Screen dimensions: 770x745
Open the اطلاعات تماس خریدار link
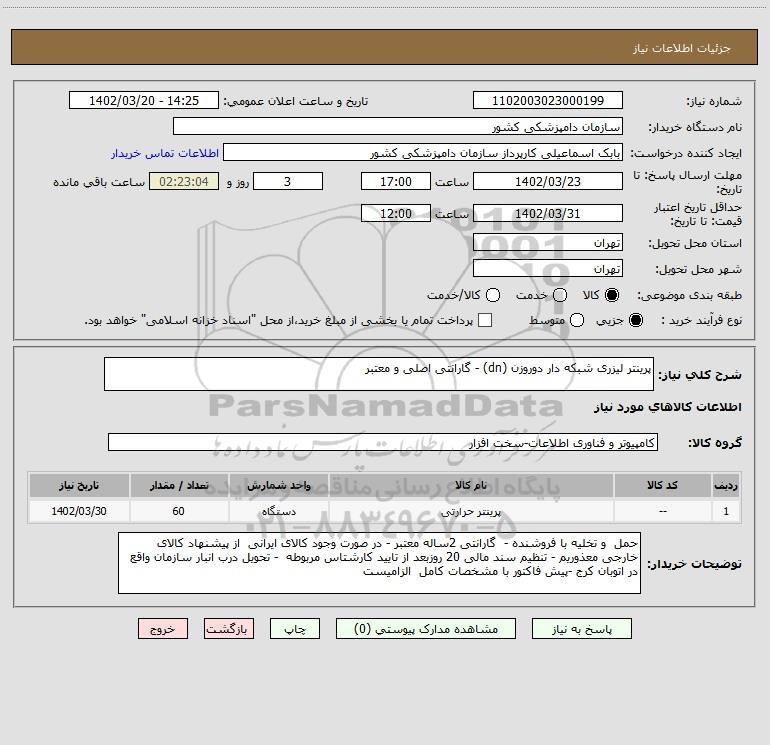tap(165, 153)
